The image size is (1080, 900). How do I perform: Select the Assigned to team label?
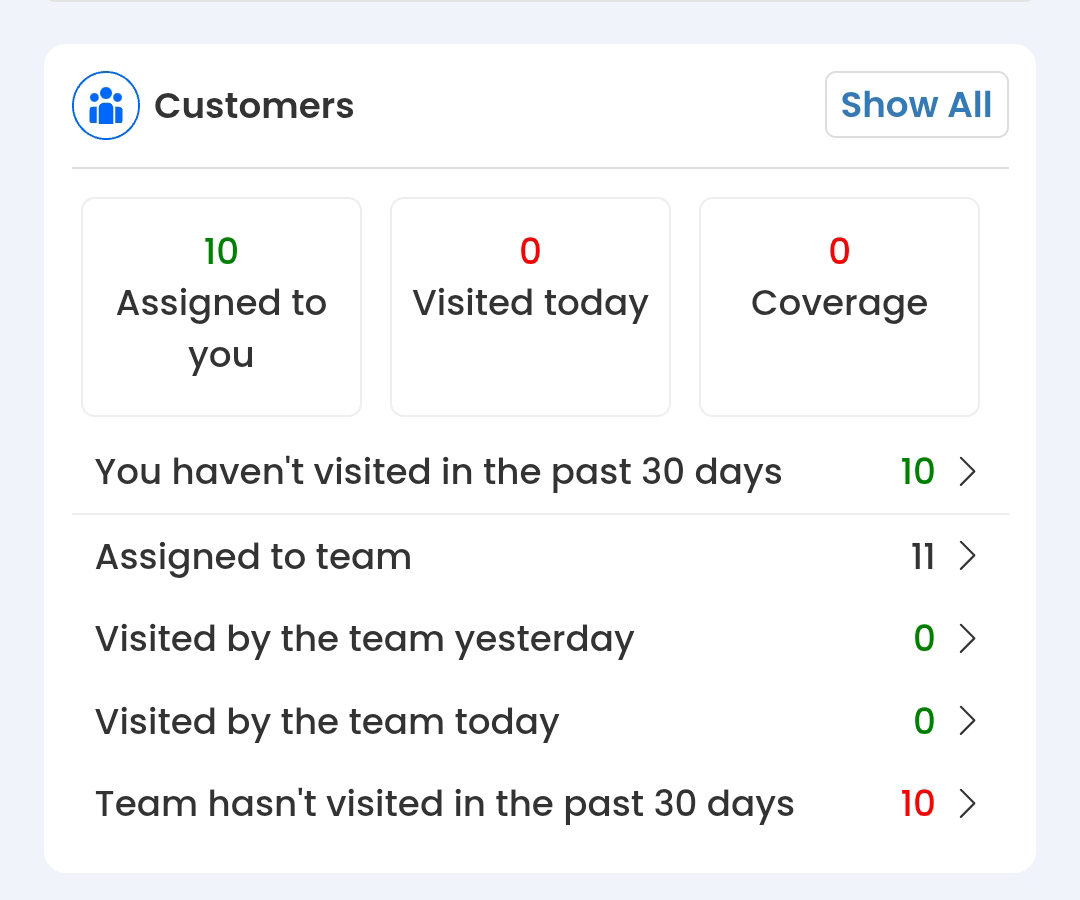click(253, 557)
